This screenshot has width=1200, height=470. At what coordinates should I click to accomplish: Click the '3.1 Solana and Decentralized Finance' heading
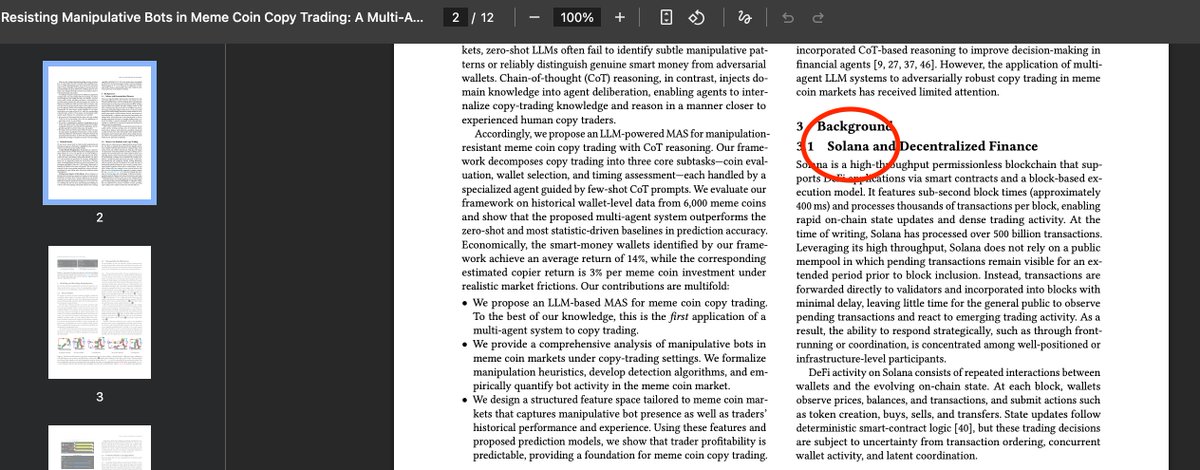[x=918, y=146]
